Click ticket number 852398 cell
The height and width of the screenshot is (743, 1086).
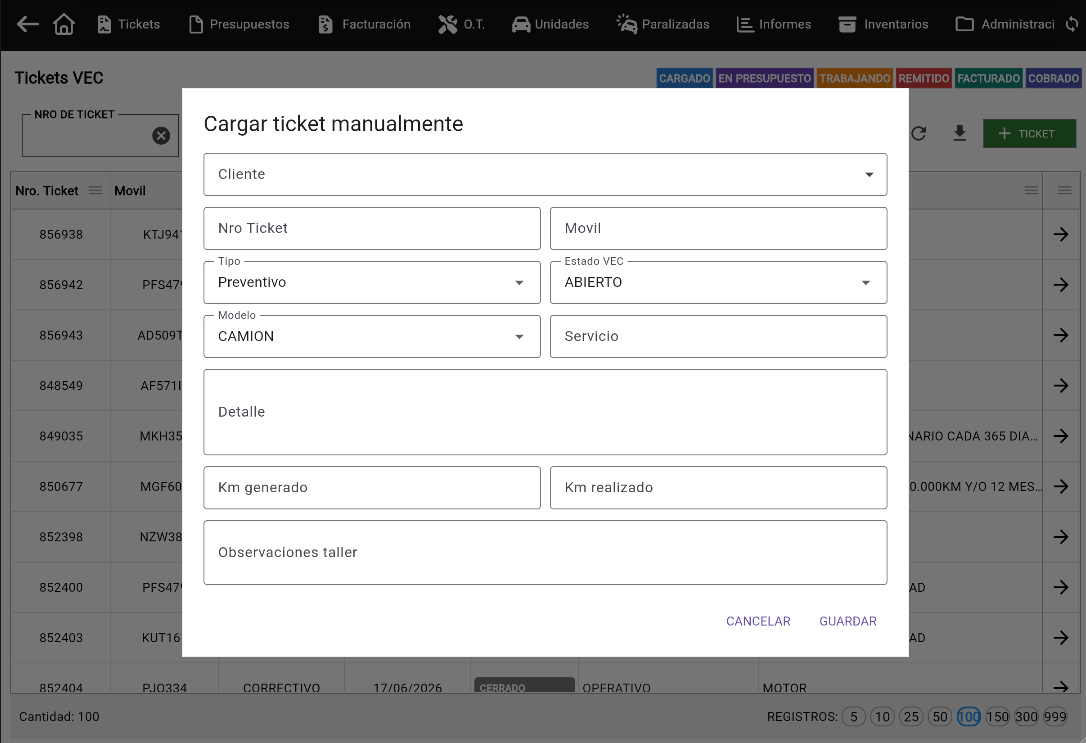(61, 537)
